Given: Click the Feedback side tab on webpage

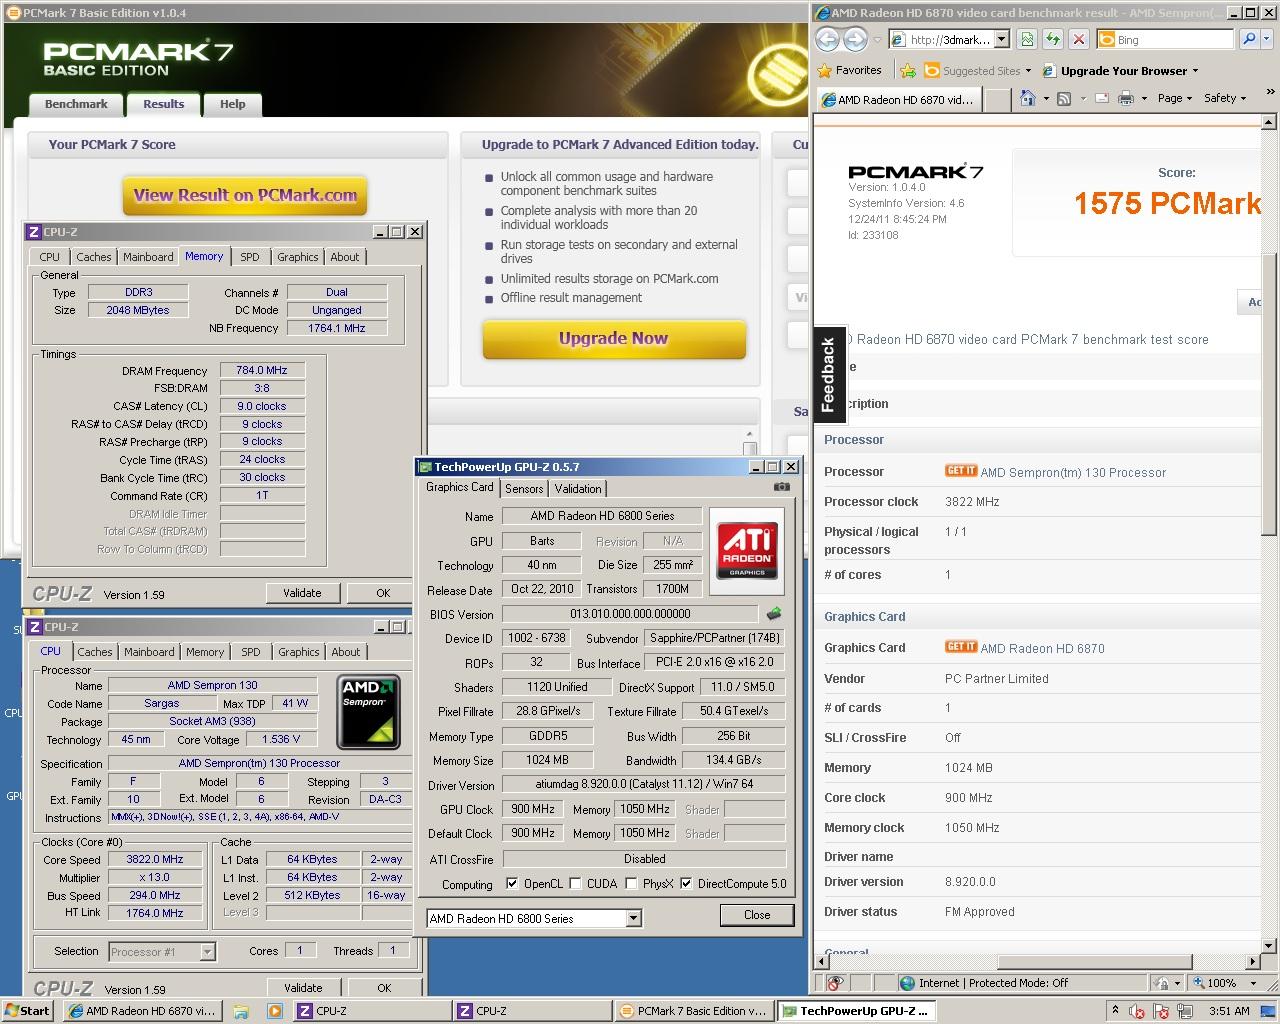Looking at the screenshot, I should coord(828,375).
